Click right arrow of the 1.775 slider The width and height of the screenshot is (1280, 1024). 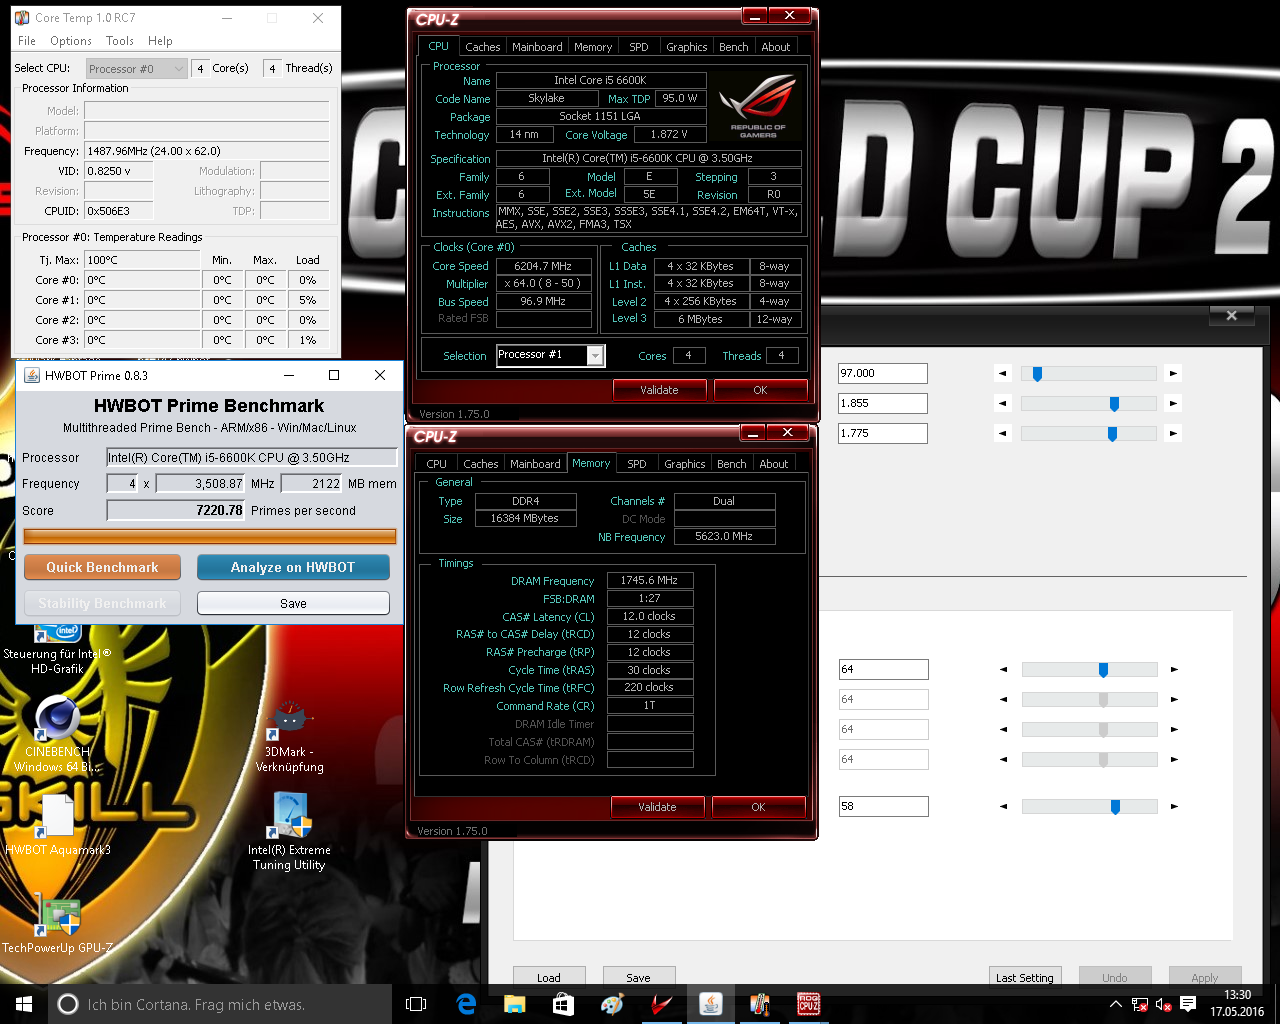coord(1173,433)
